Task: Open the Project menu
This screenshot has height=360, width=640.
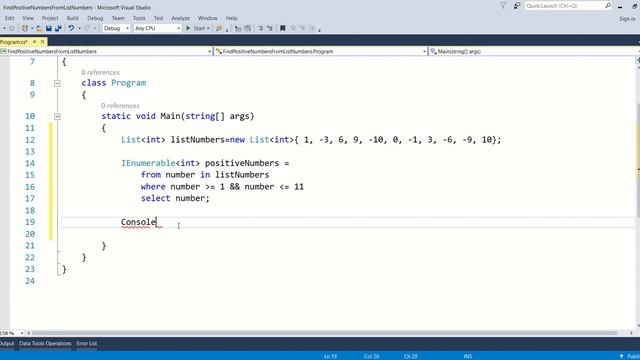Action: 50,18
